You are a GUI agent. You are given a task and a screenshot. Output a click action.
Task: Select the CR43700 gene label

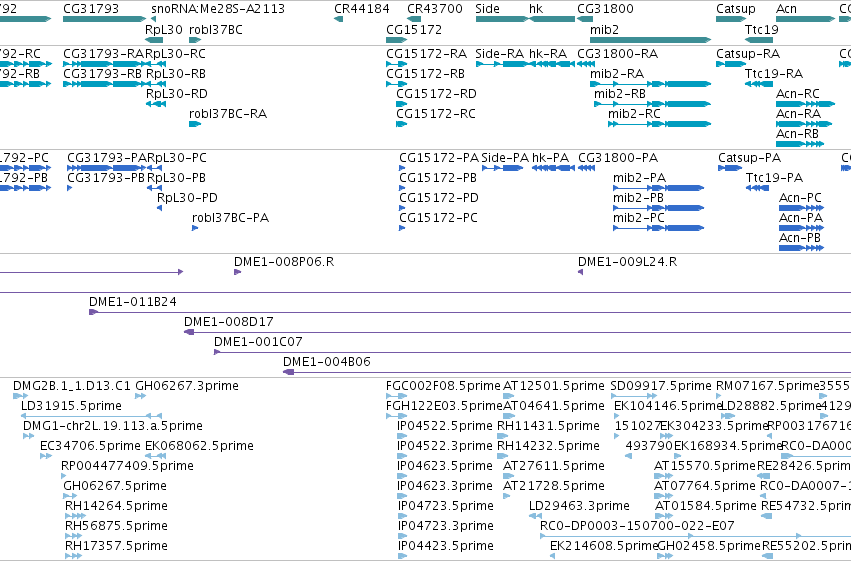point(435,9)
